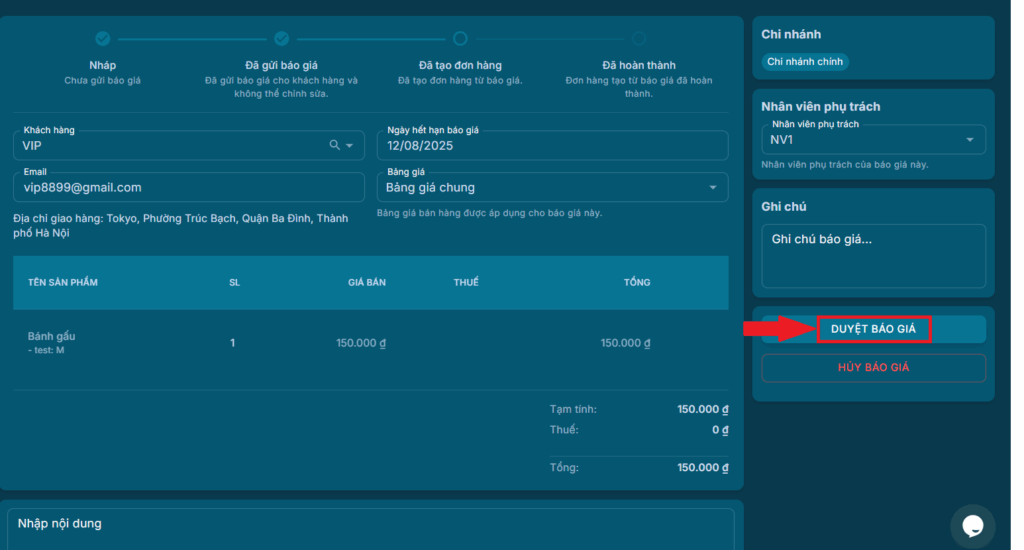Expand the Khách hàng dropdown arrow

(x=350, y=146)
